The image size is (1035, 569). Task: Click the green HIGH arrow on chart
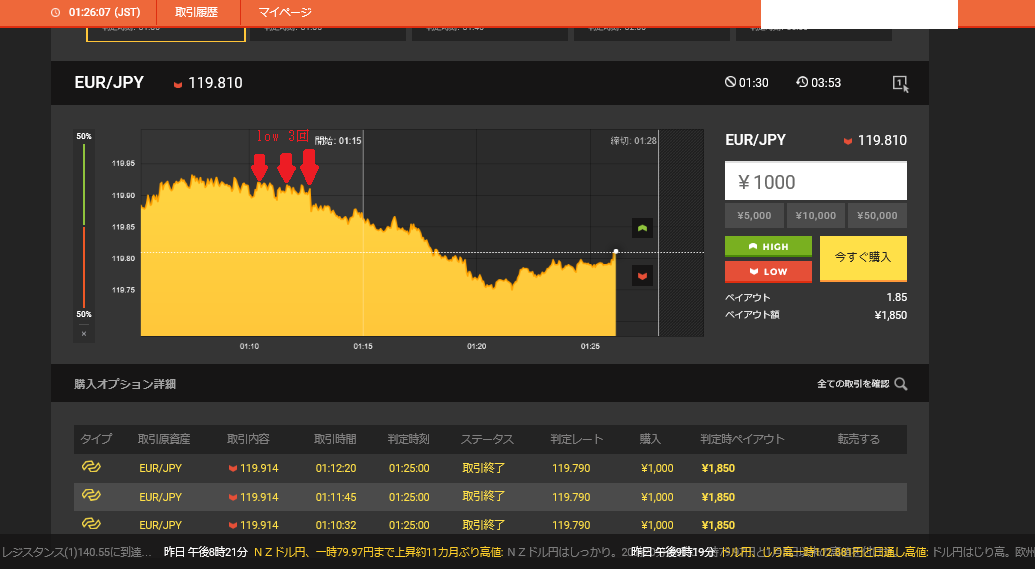coord(642,228)
